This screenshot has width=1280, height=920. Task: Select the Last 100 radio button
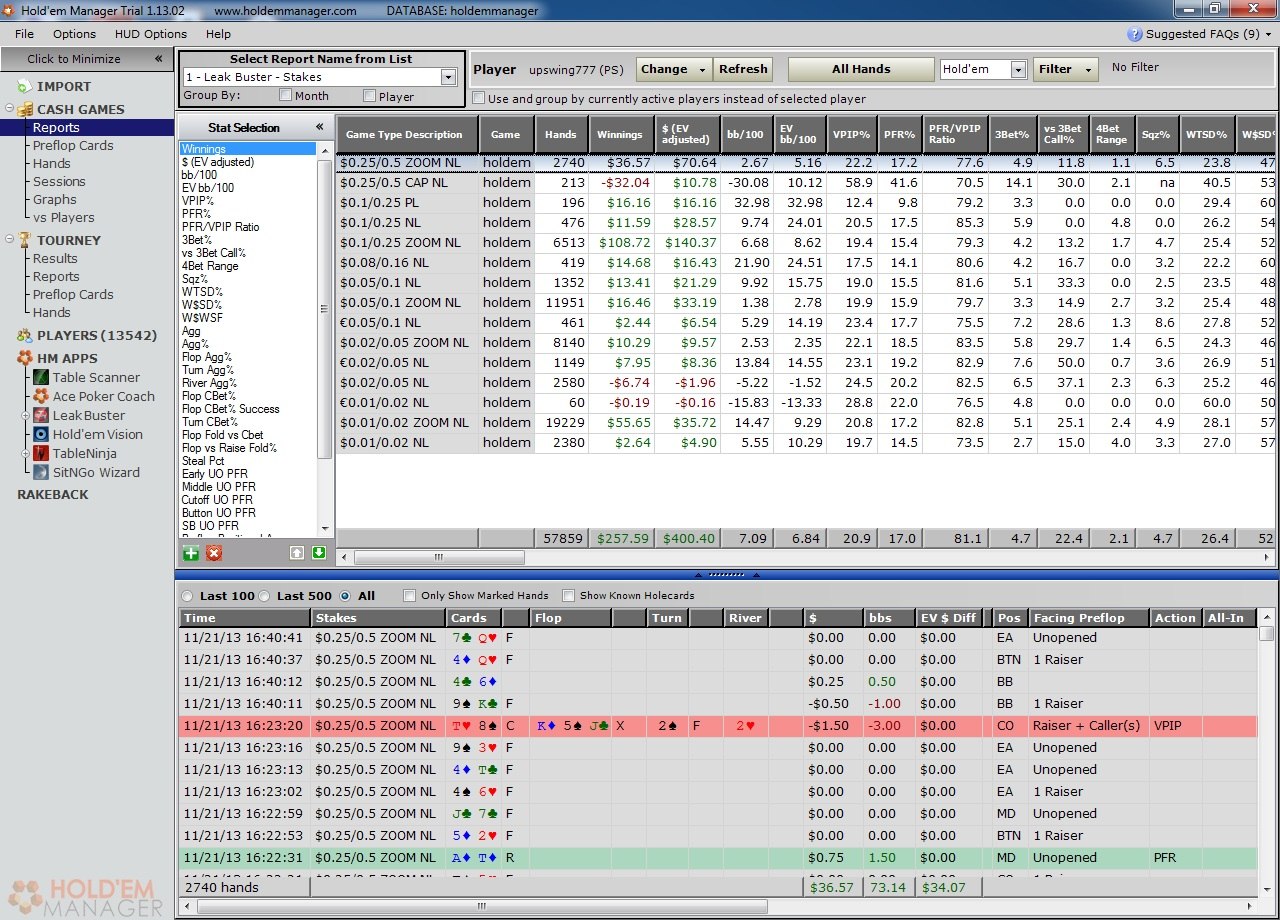(x=187, y=596)
